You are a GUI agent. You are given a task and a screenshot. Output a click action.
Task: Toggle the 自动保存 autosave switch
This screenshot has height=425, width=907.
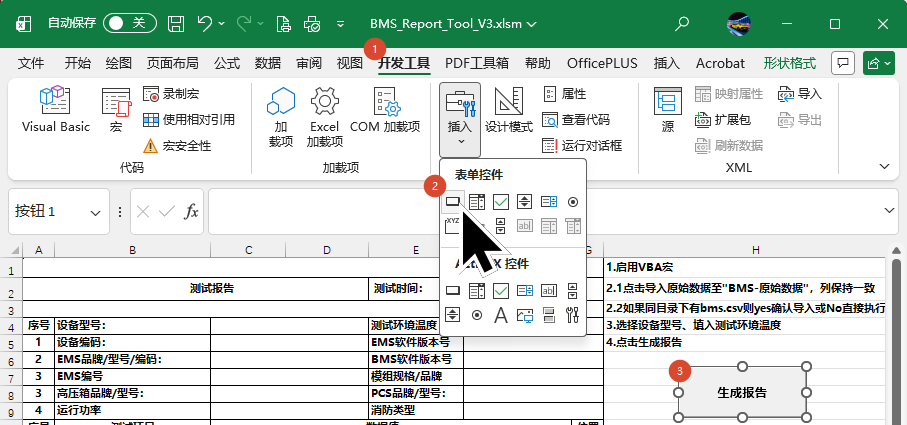(x=129, y=21)
